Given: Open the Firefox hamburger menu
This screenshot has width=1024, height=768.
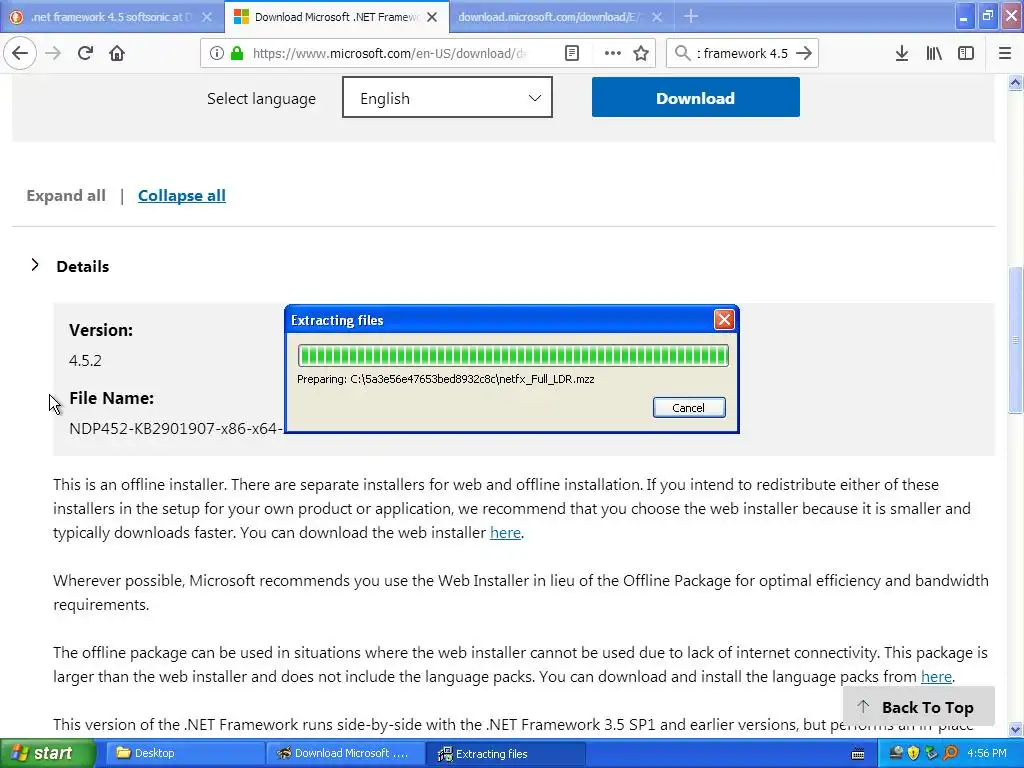Looking at the screenshot, I should click(1005, 53).
